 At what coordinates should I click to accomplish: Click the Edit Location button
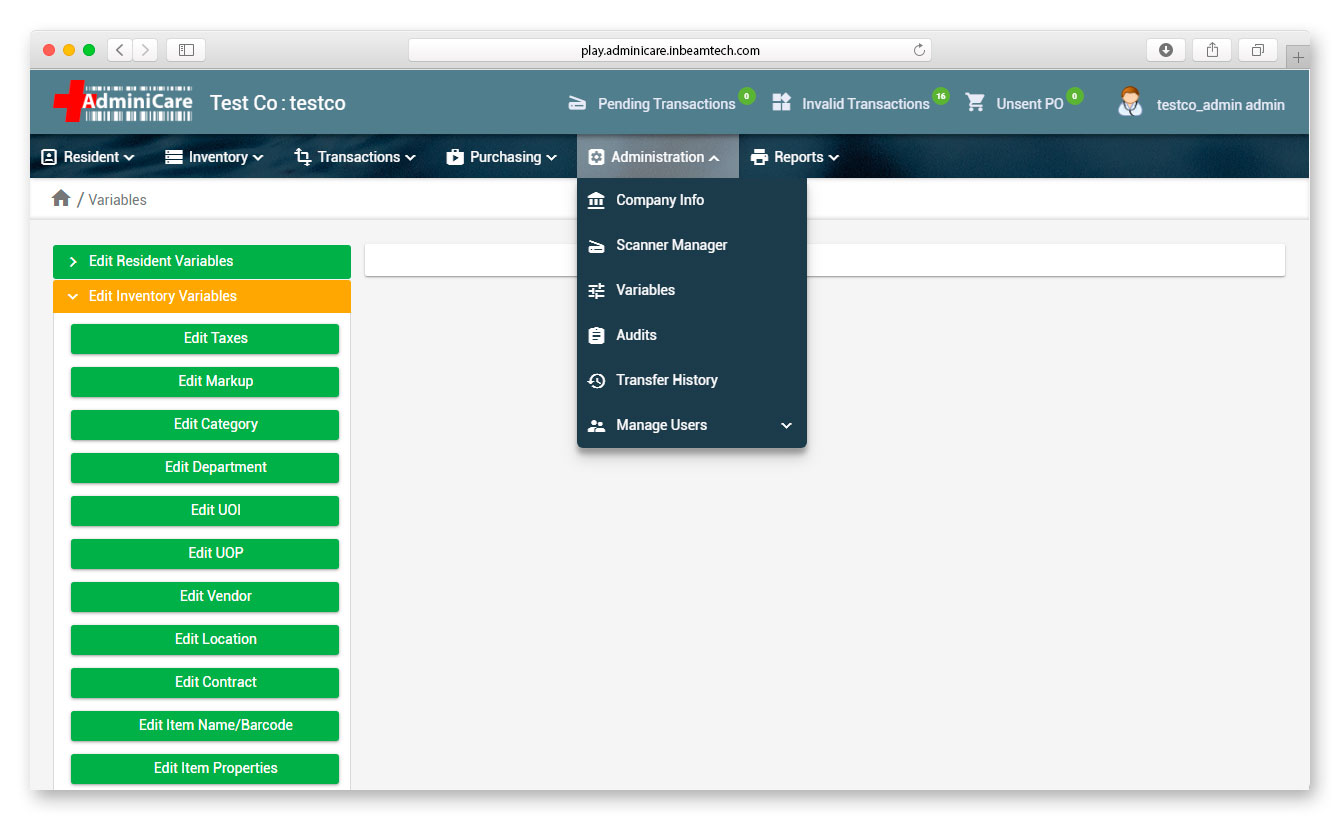pyautogui.click(x=205, y=639)
